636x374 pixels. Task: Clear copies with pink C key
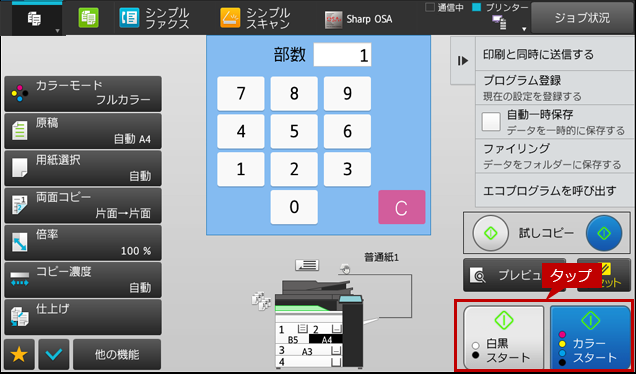[x=402, y=207]
